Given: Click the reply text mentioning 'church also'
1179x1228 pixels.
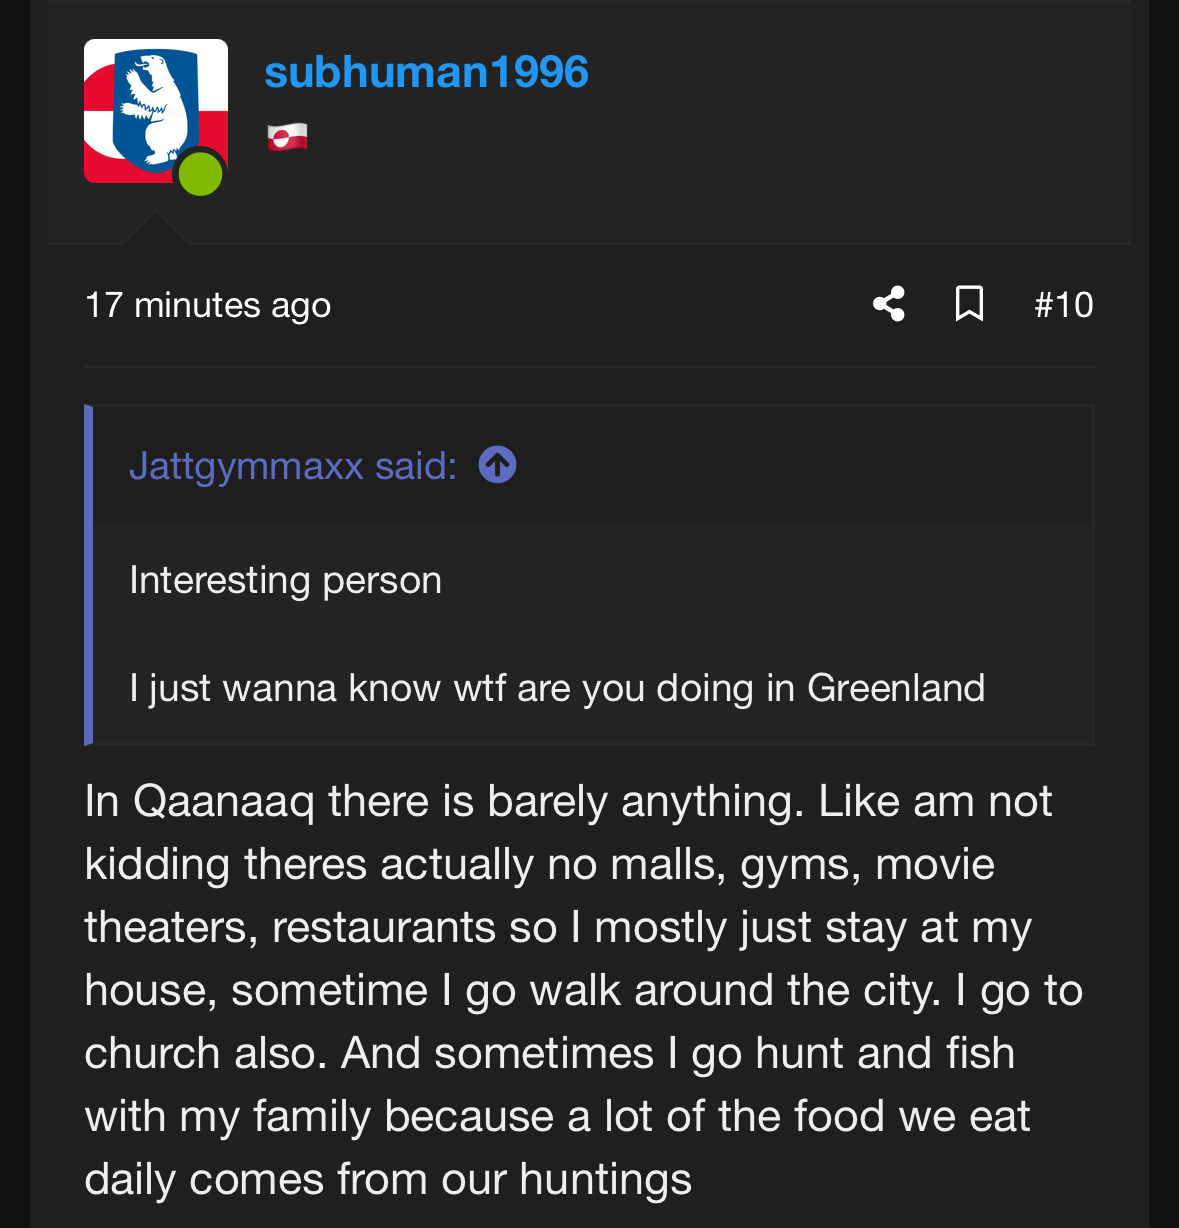Looking at the screenshot, I should (x=205, y=1053).
